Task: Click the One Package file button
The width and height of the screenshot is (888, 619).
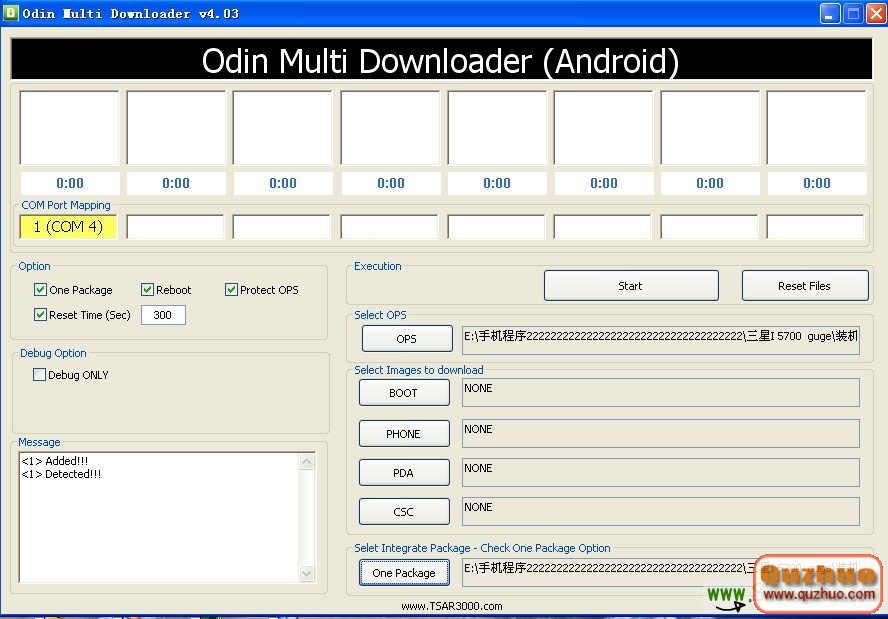Action: tap(404, 573)
